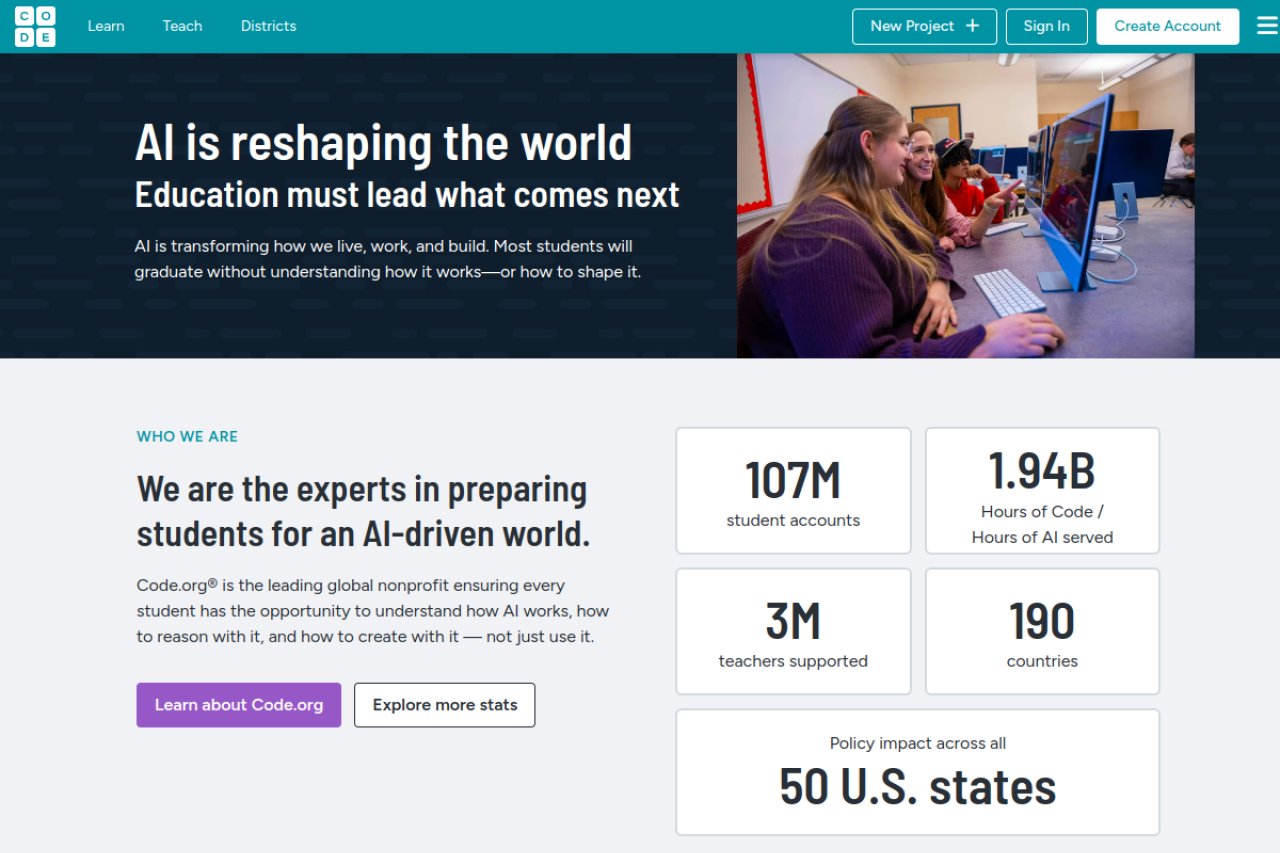Viewport: 1280px width, 853px height.
Task: Click the 50 U.S. states policy card
Action: (x=917, y=772)
